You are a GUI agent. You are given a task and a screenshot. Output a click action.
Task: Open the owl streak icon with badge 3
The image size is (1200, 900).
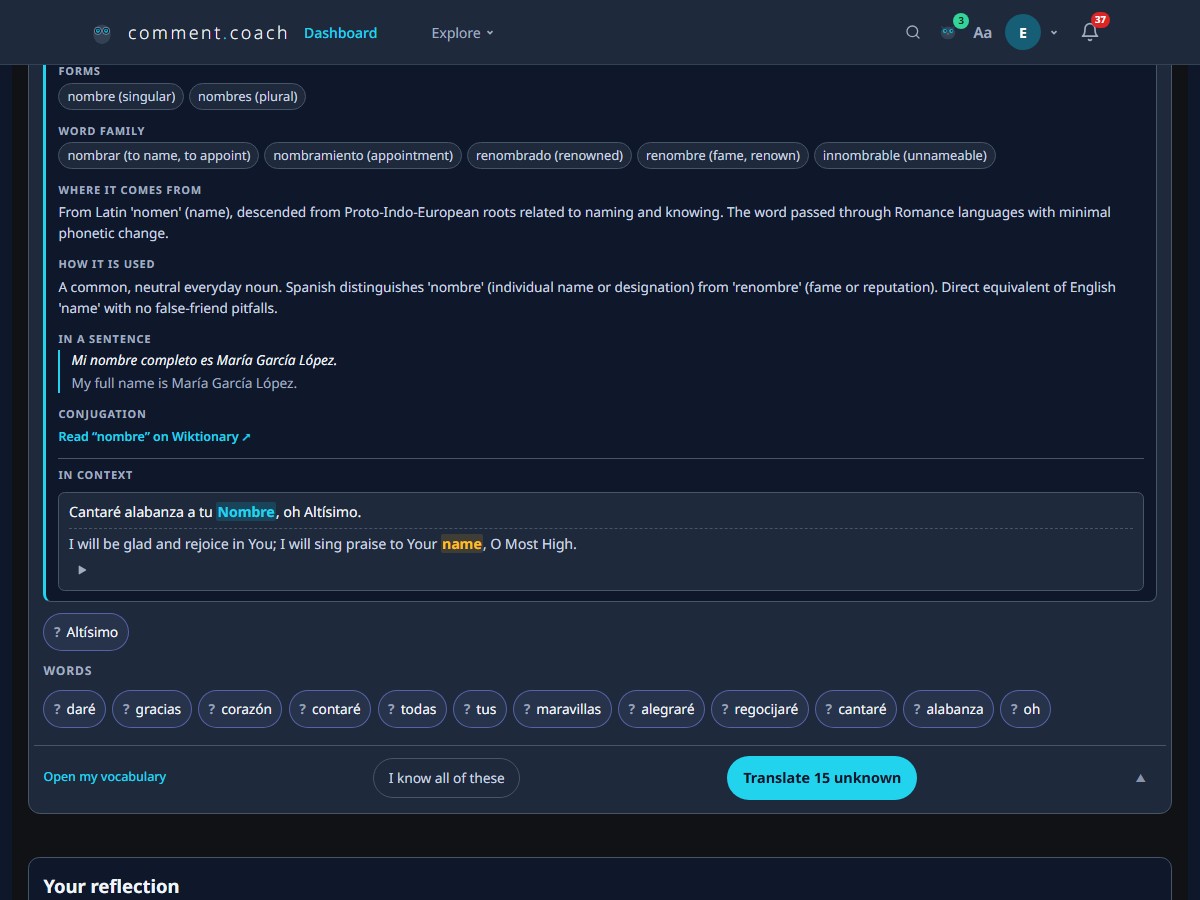[x=949, y=32]
